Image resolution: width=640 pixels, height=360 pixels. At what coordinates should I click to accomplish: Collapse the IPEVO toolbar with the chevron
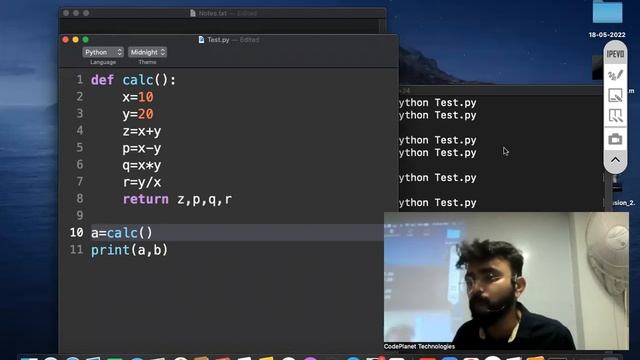click(x=615, y=160)
